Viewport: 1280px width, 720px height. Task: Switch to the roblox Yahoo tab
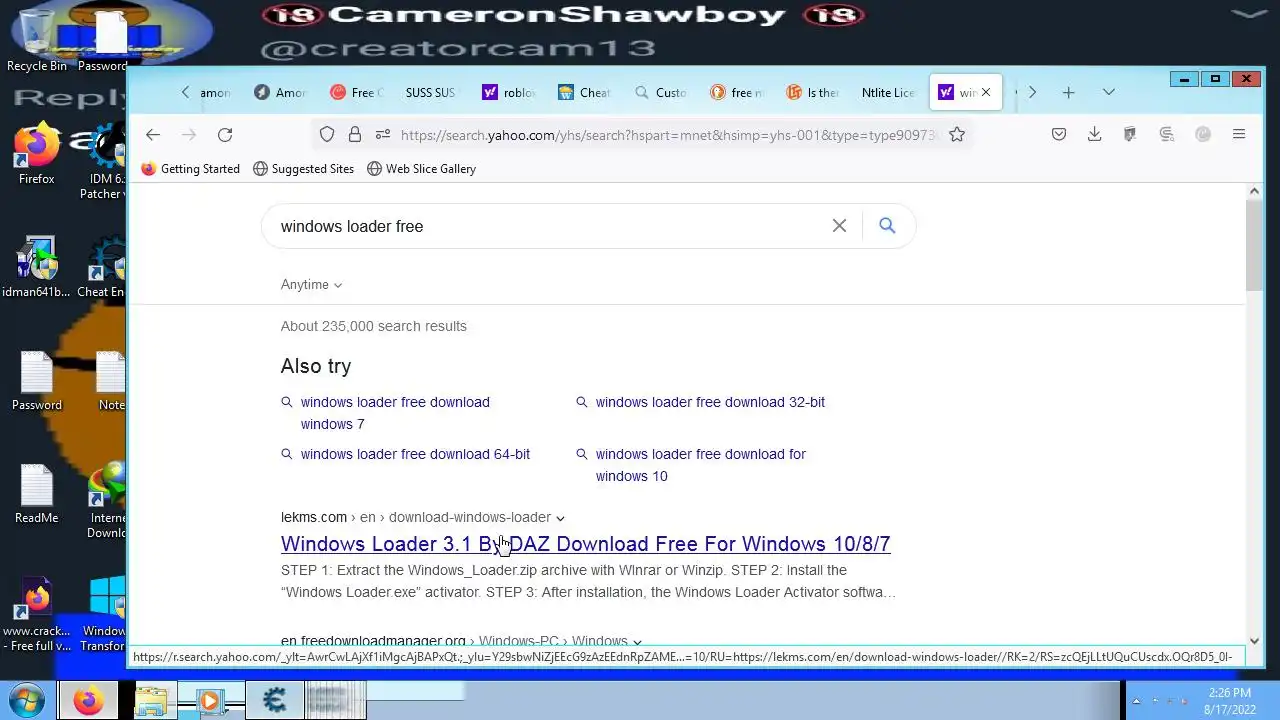[x=509, y=93]
